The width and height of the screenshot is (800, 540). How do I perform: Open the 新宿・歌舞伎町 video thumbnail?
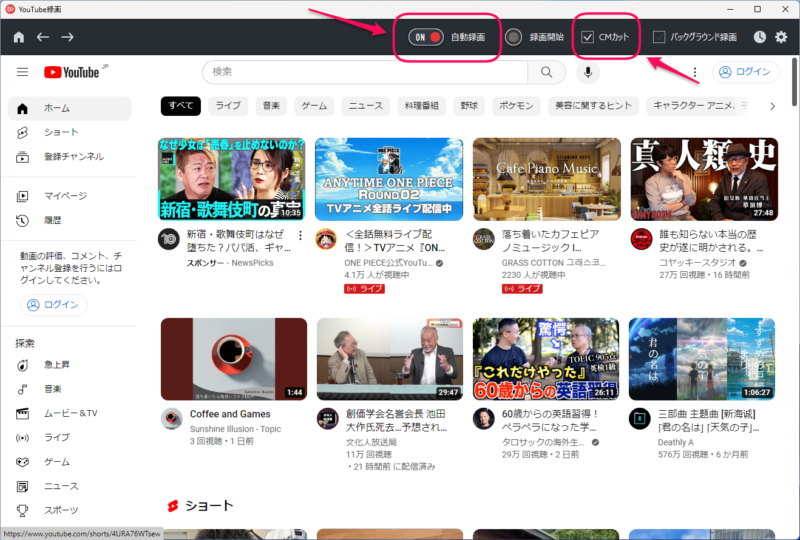coord(232,179)
